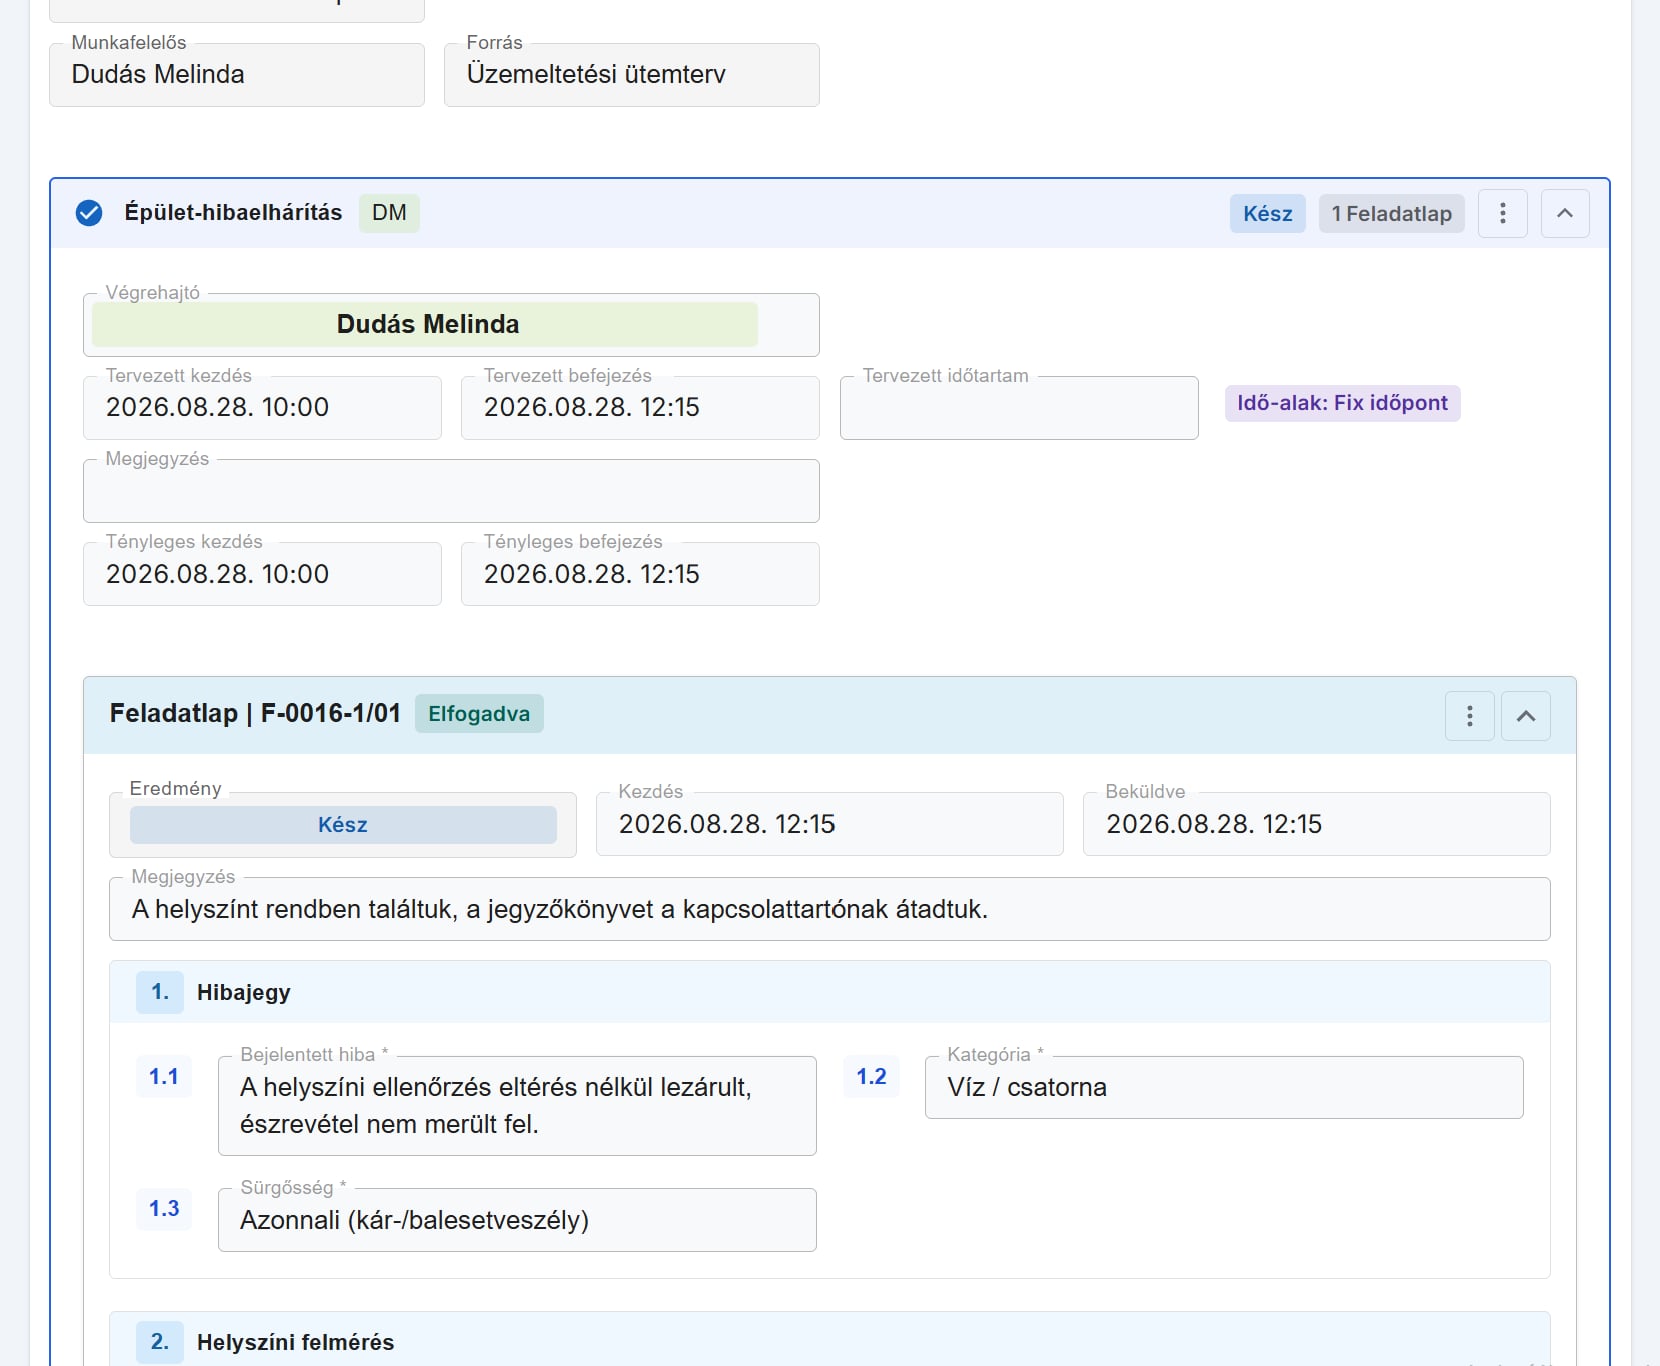Select the Idő-alak: Fix időpont tag
Viewport: 1660px width, 1366px height.
coord(1342,403)
